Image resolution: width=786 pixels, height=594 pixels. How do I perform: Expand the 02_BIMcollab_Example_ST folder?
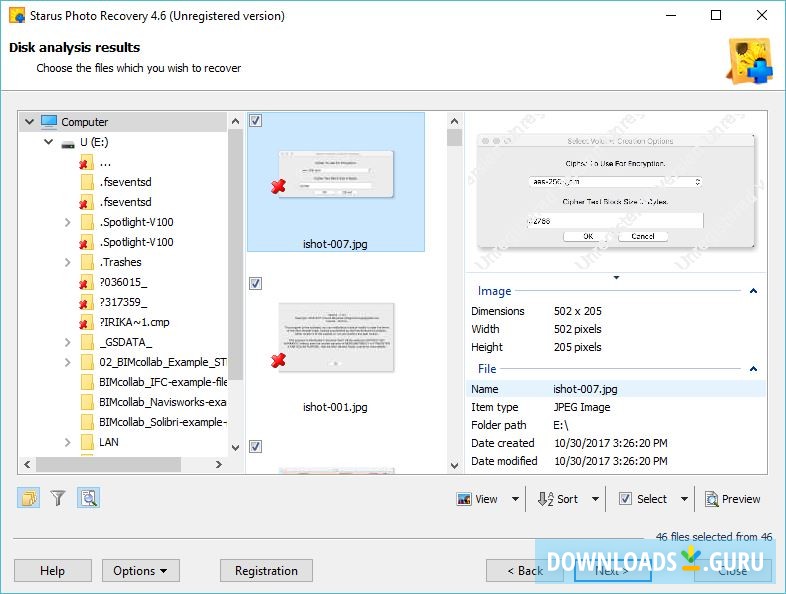(x=68, y=362)
